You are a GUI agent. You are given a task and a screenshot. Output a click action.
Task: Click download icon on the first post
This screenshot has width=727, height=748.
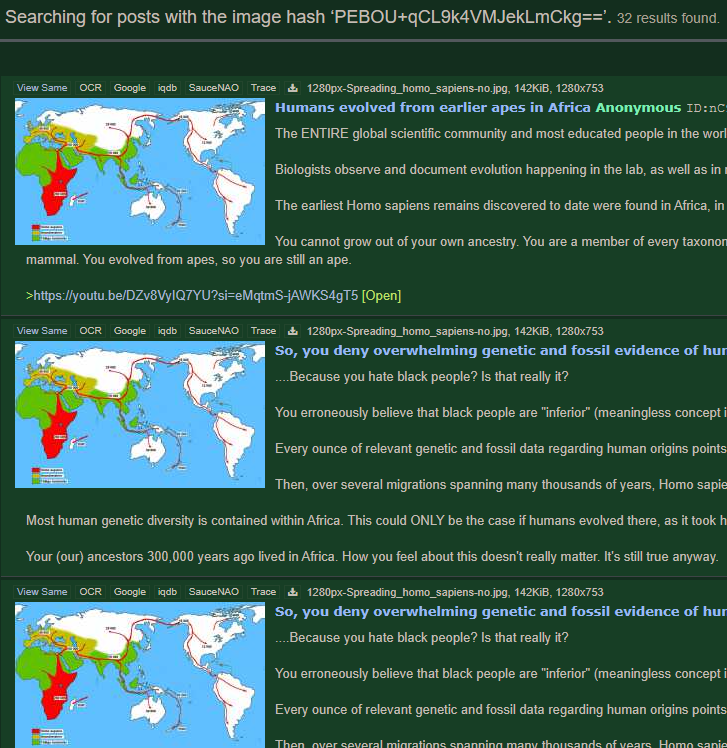[292, 88]
